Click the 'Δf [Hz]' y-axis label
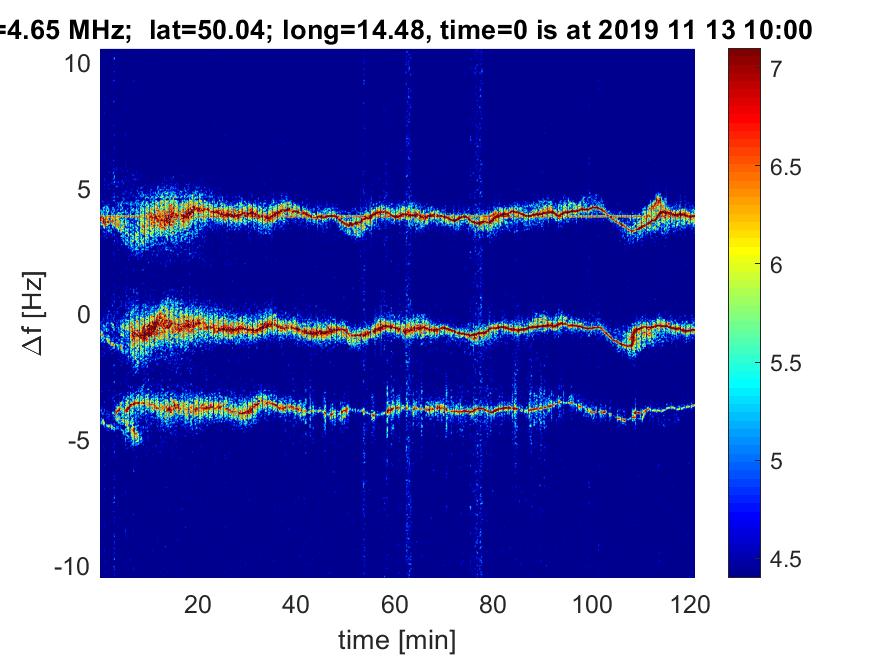The height and width of the screenshot is (656, 875). (34, 313)
